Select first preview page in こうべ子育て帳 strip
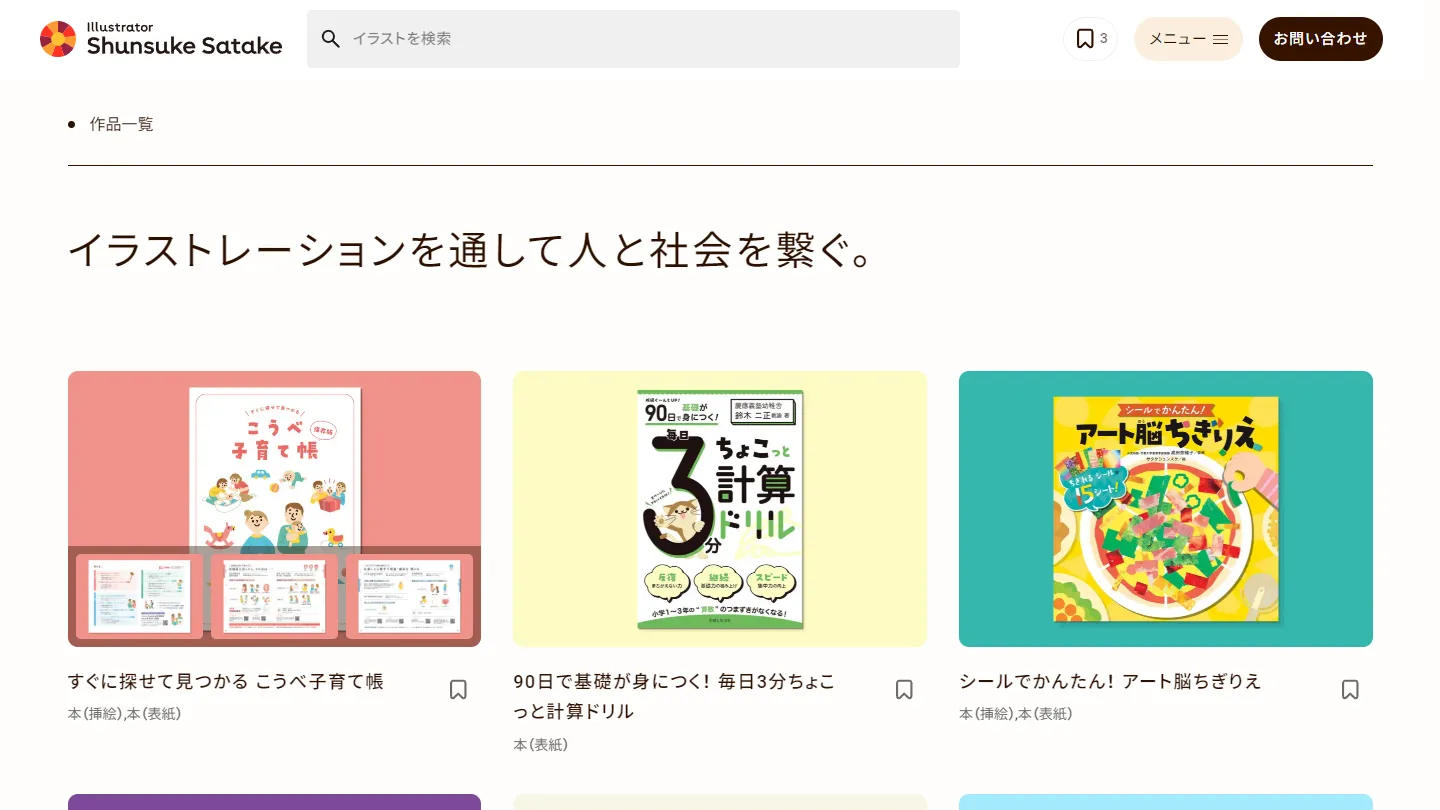The height and width of the screenshot is (810, 1440). [x=139, y=596]
